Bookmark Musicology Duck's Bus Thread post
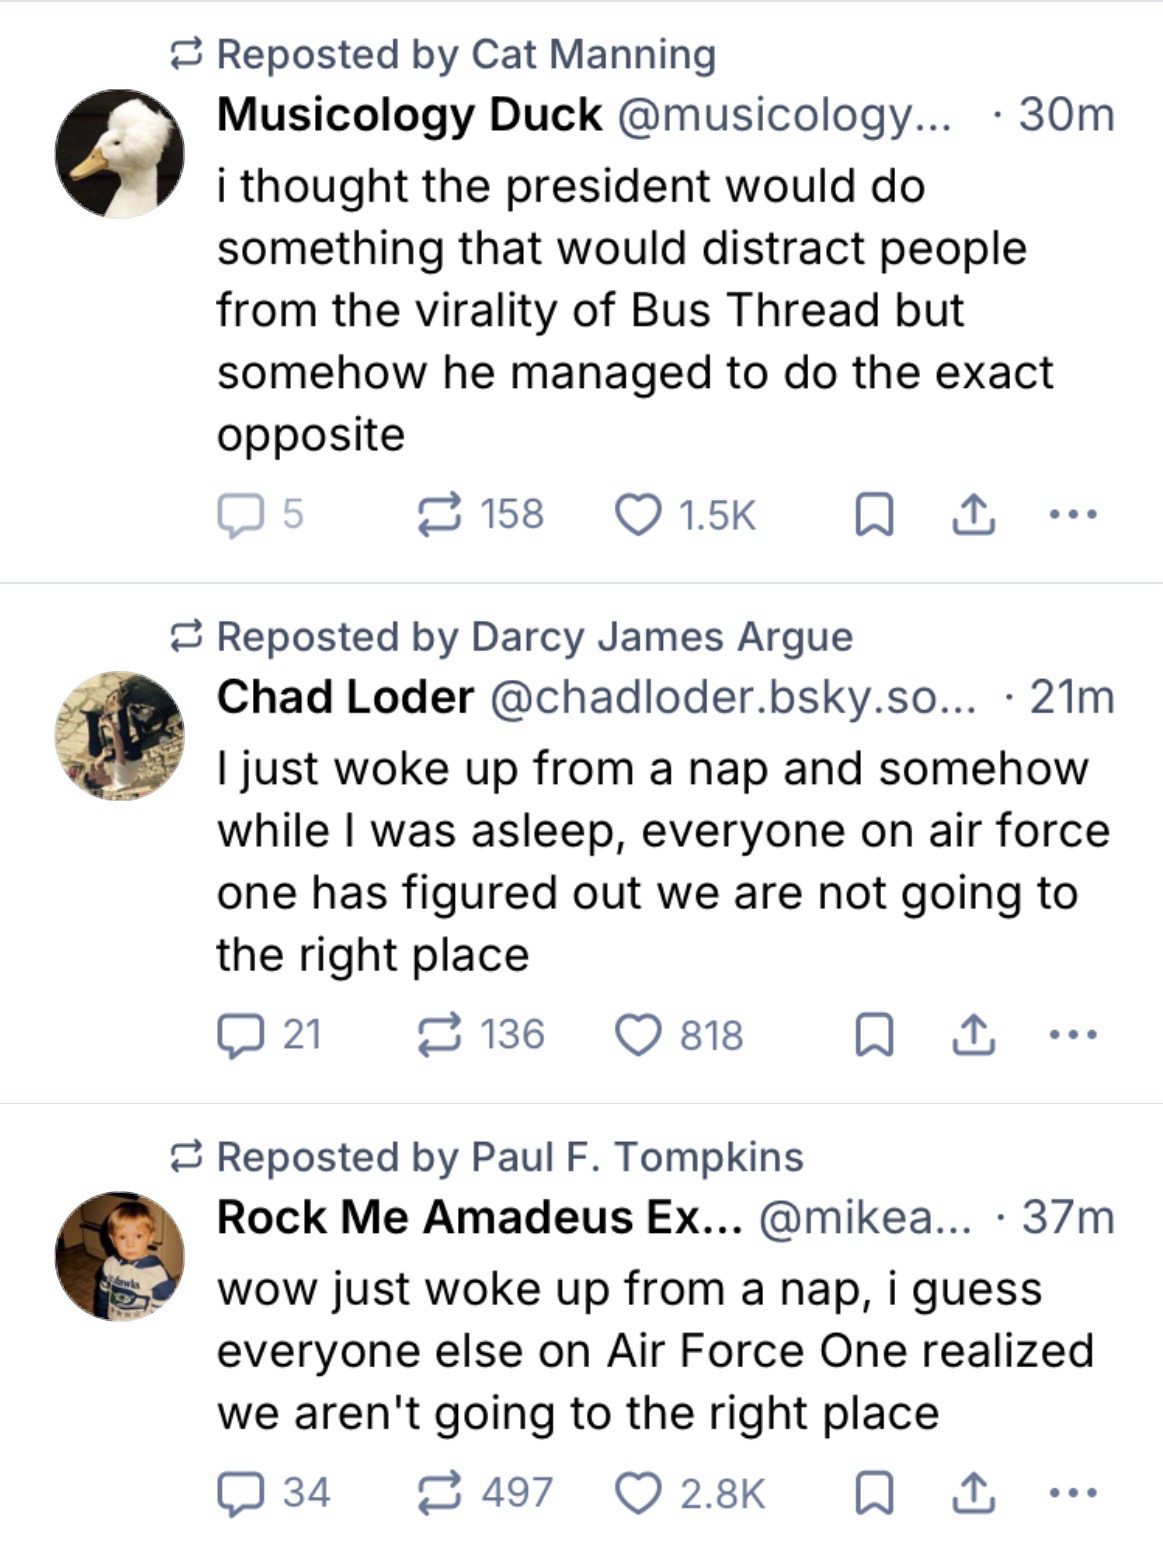This screenshot has width=1163, height=1560. click(874, 515)
